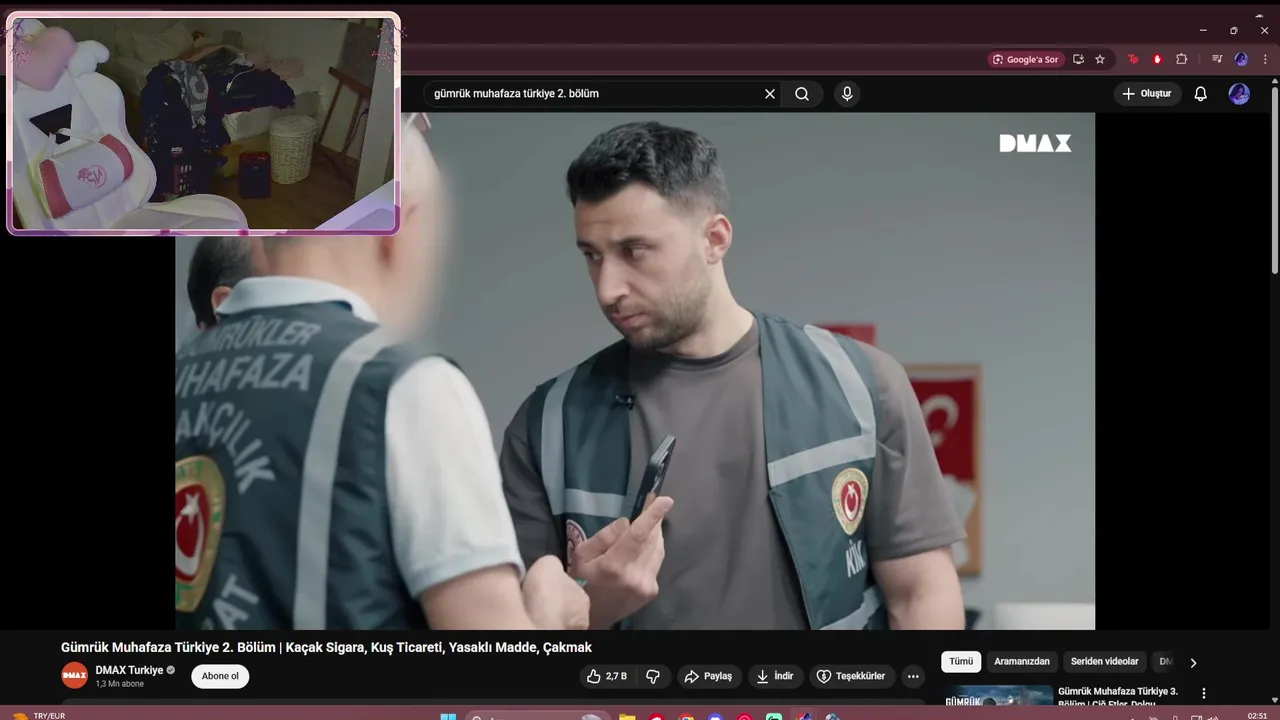1280x720 pixels.
Task: Click the taskbar clock showing 02:51
Action: 1257,716
